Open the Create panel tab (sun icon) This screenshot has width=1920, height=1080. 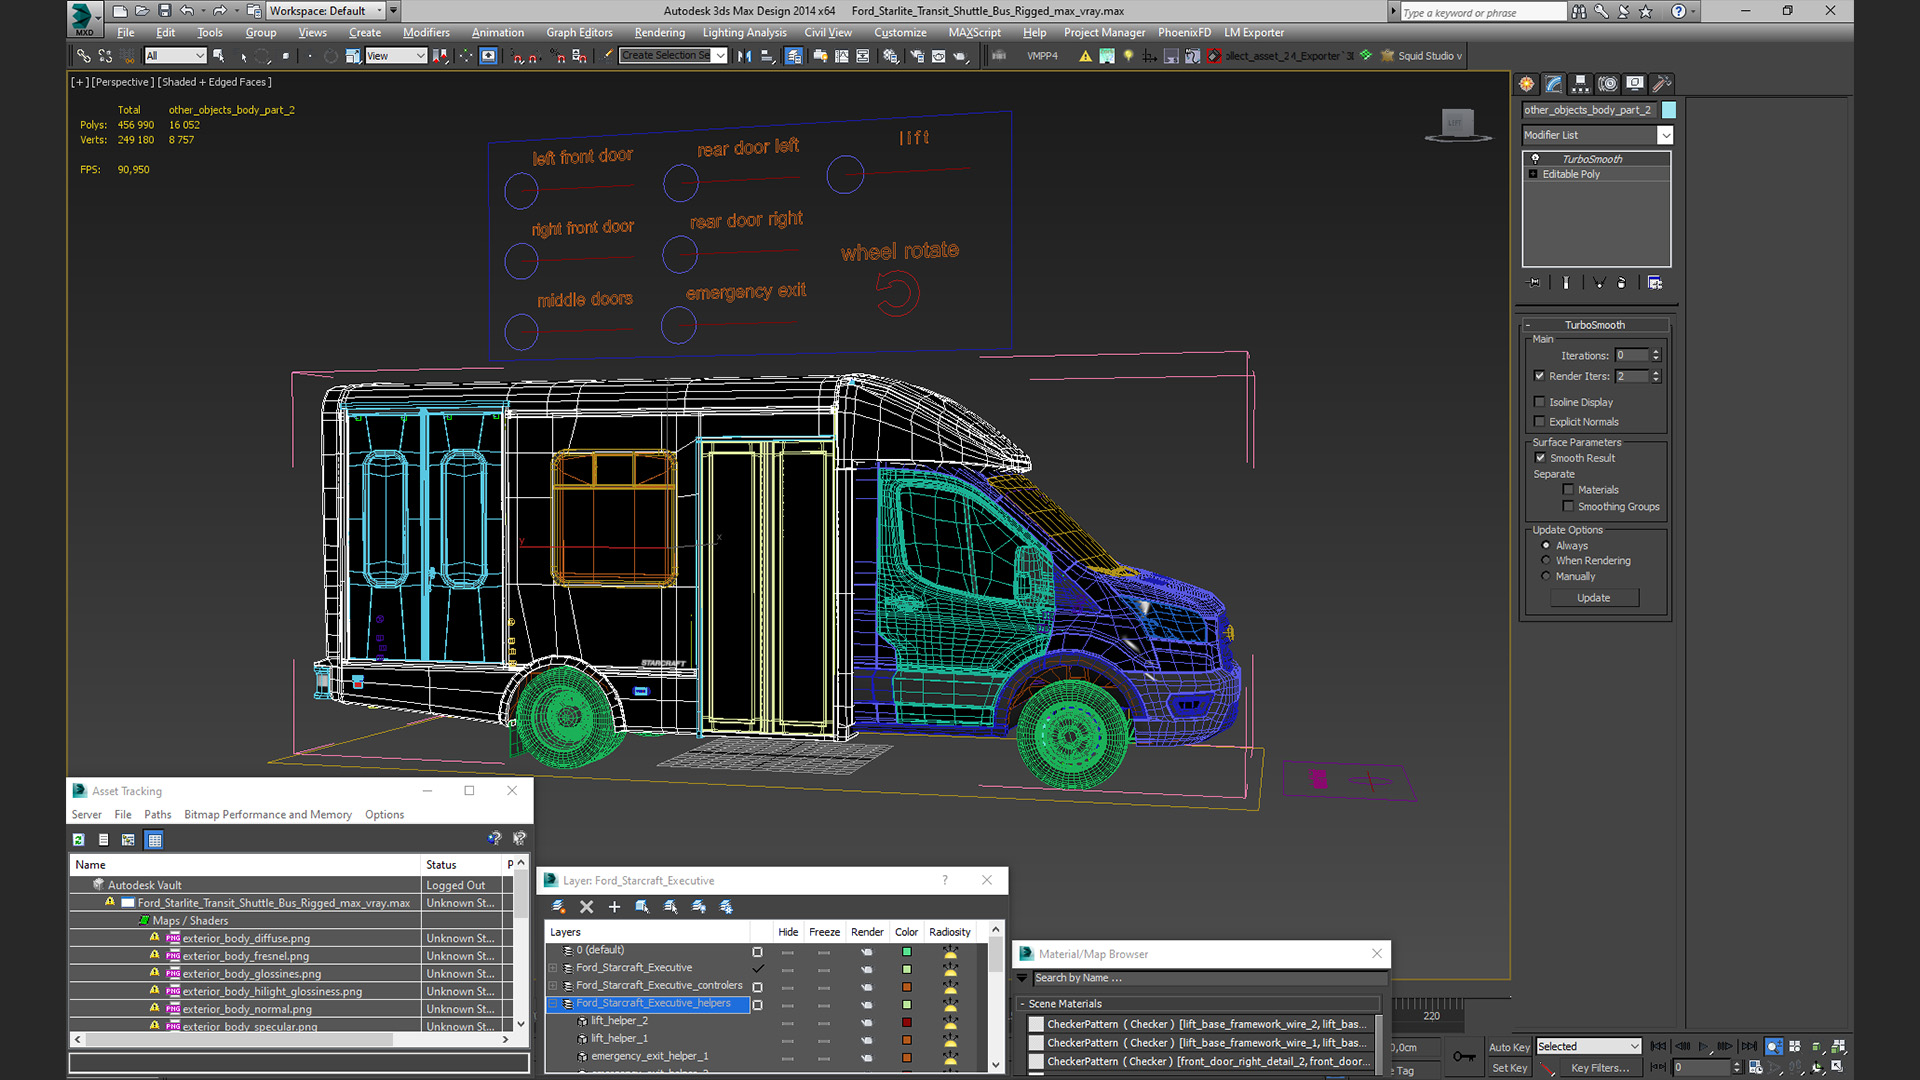pos(1526,84)
